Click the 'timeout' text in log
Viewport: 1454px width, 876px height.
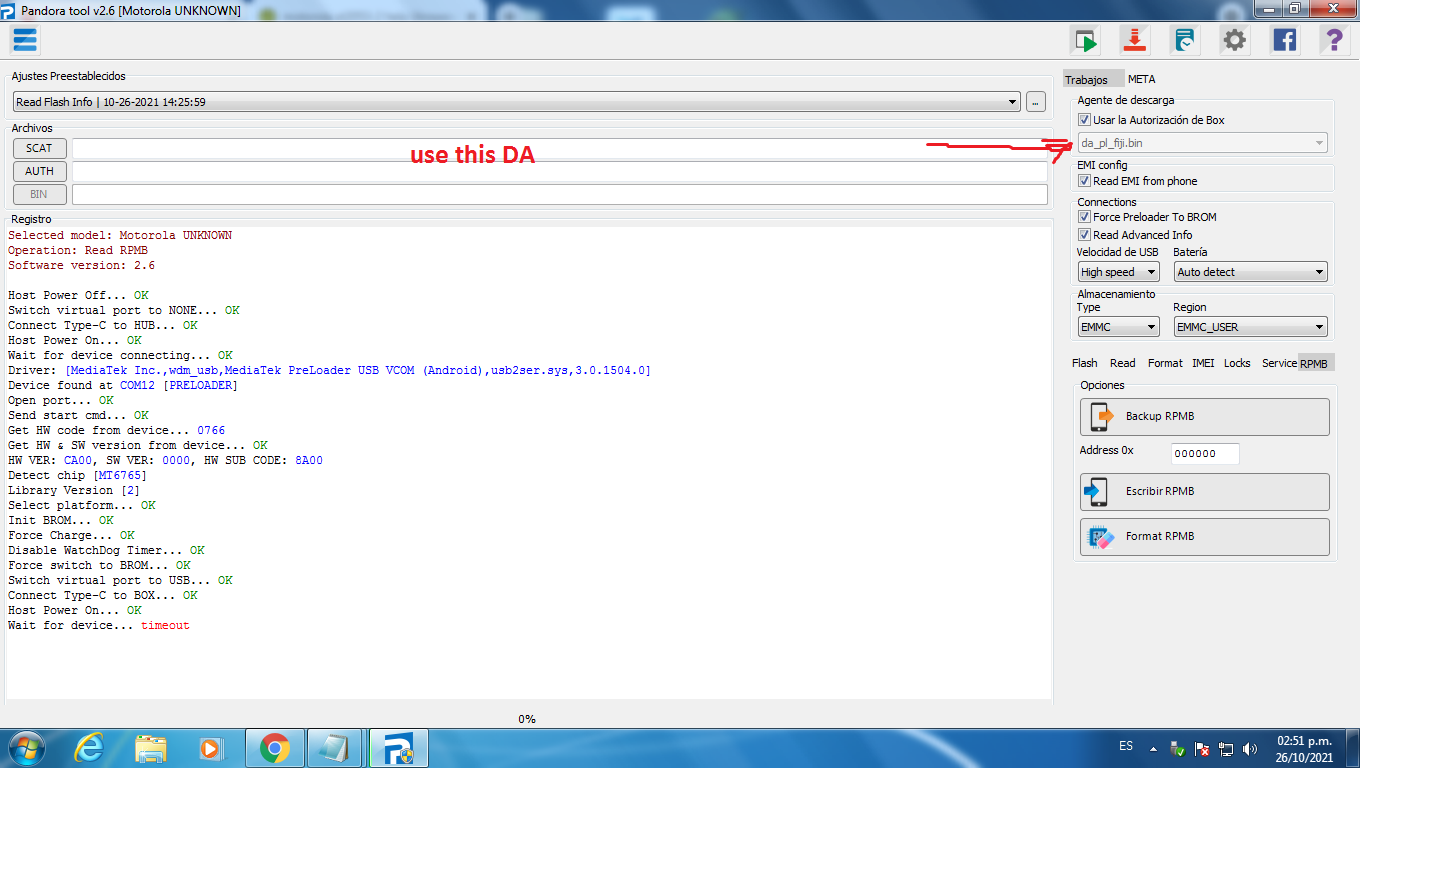165,626
